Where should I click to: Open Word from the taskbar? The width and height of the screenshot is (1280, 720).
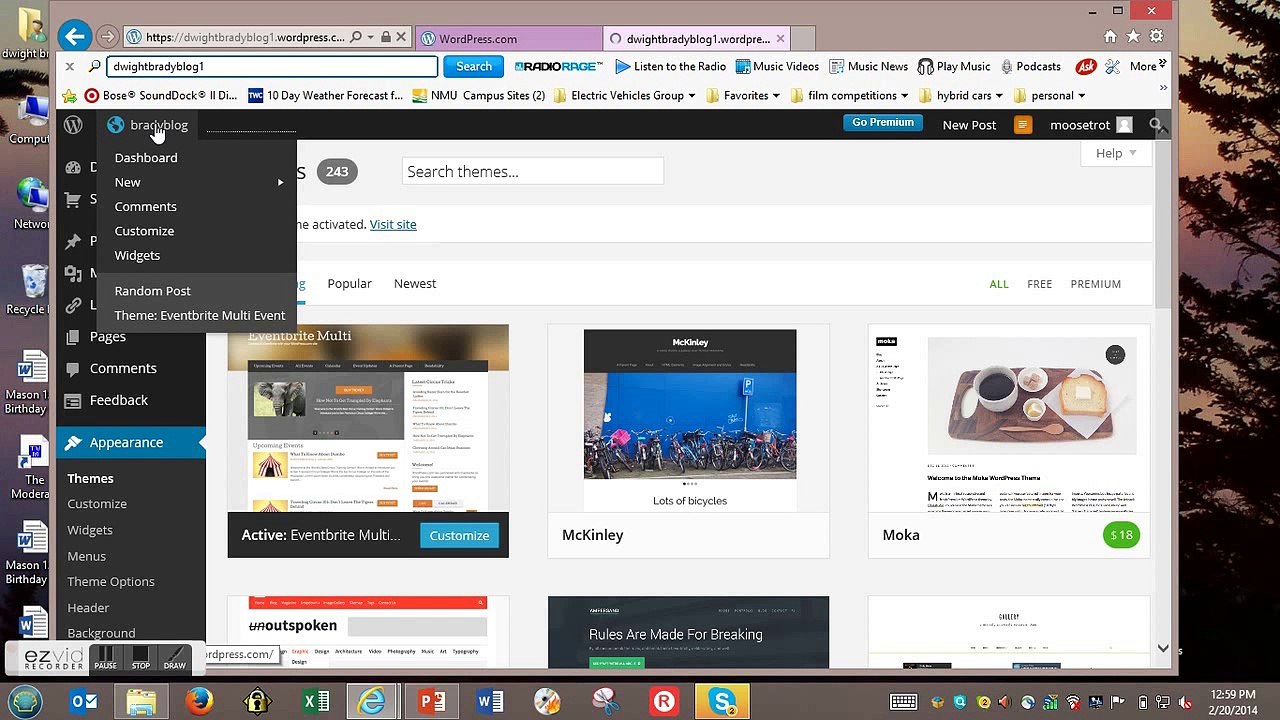pyautogui.click(x=490, y=701)
